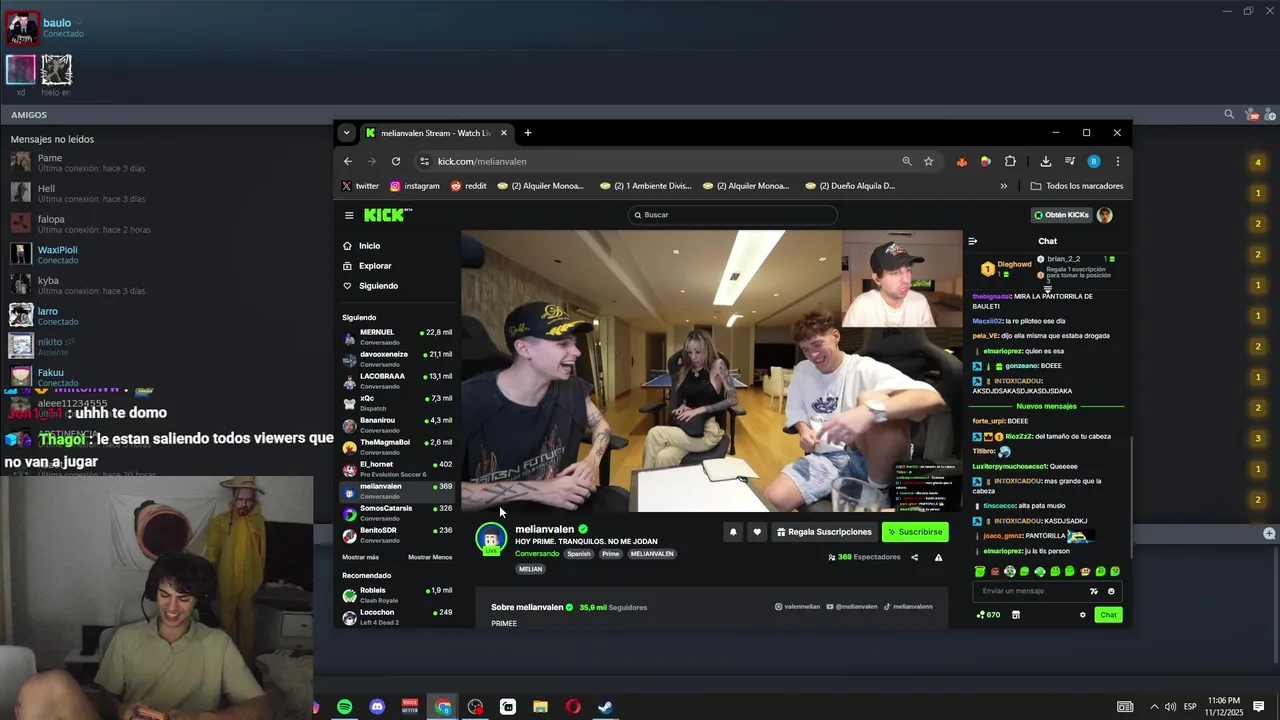The height and width of the screenshot is (720, 1280).
Task: Select MERNUEL channel in following list
Action: [397, 337]
